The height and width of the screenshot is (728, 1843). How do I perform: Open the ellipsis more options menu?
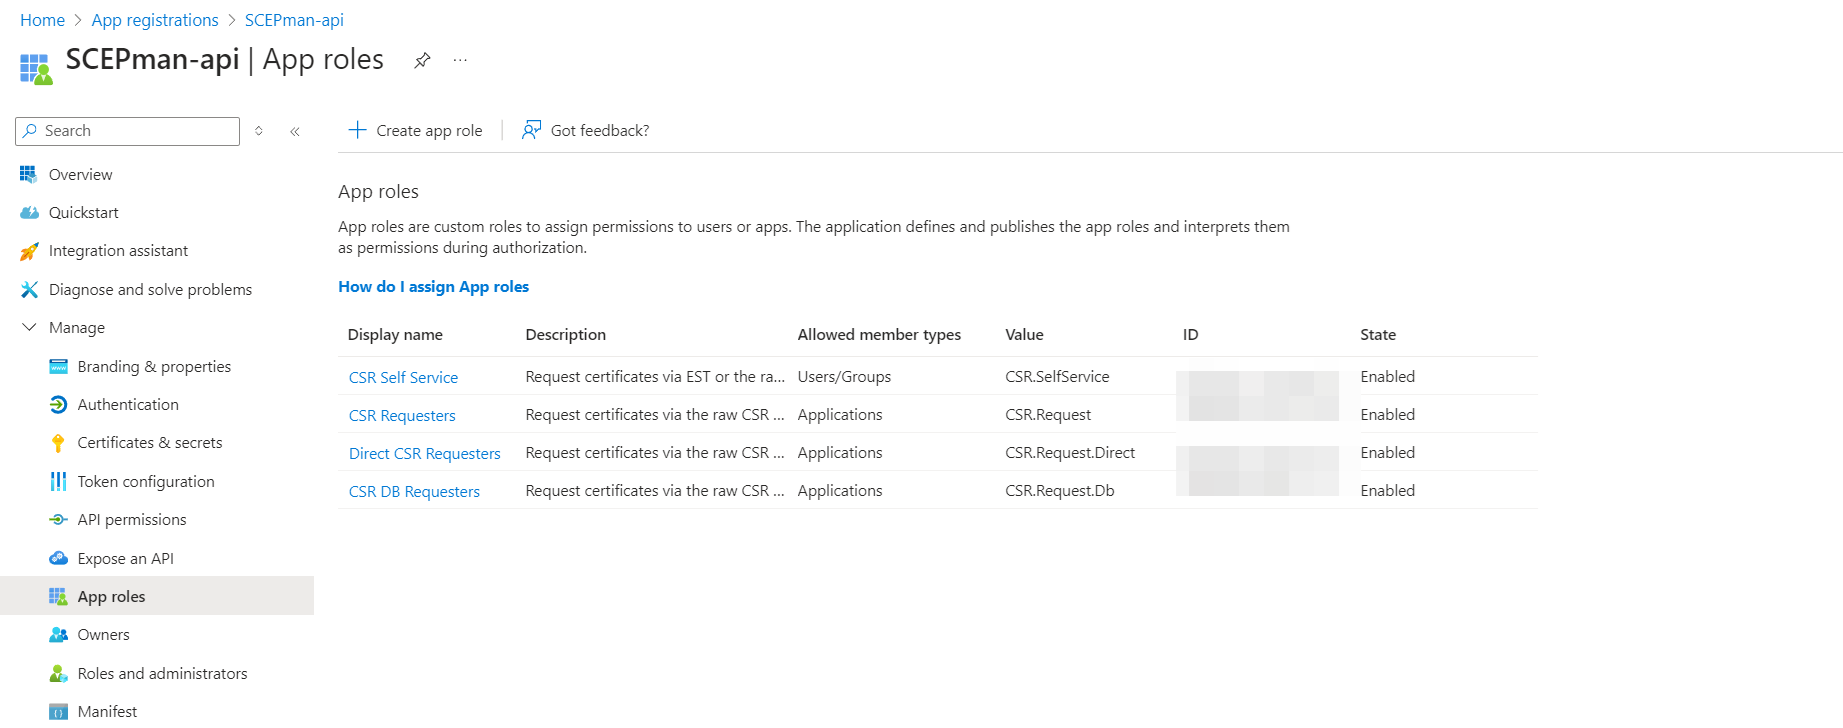tap(460, 60)
